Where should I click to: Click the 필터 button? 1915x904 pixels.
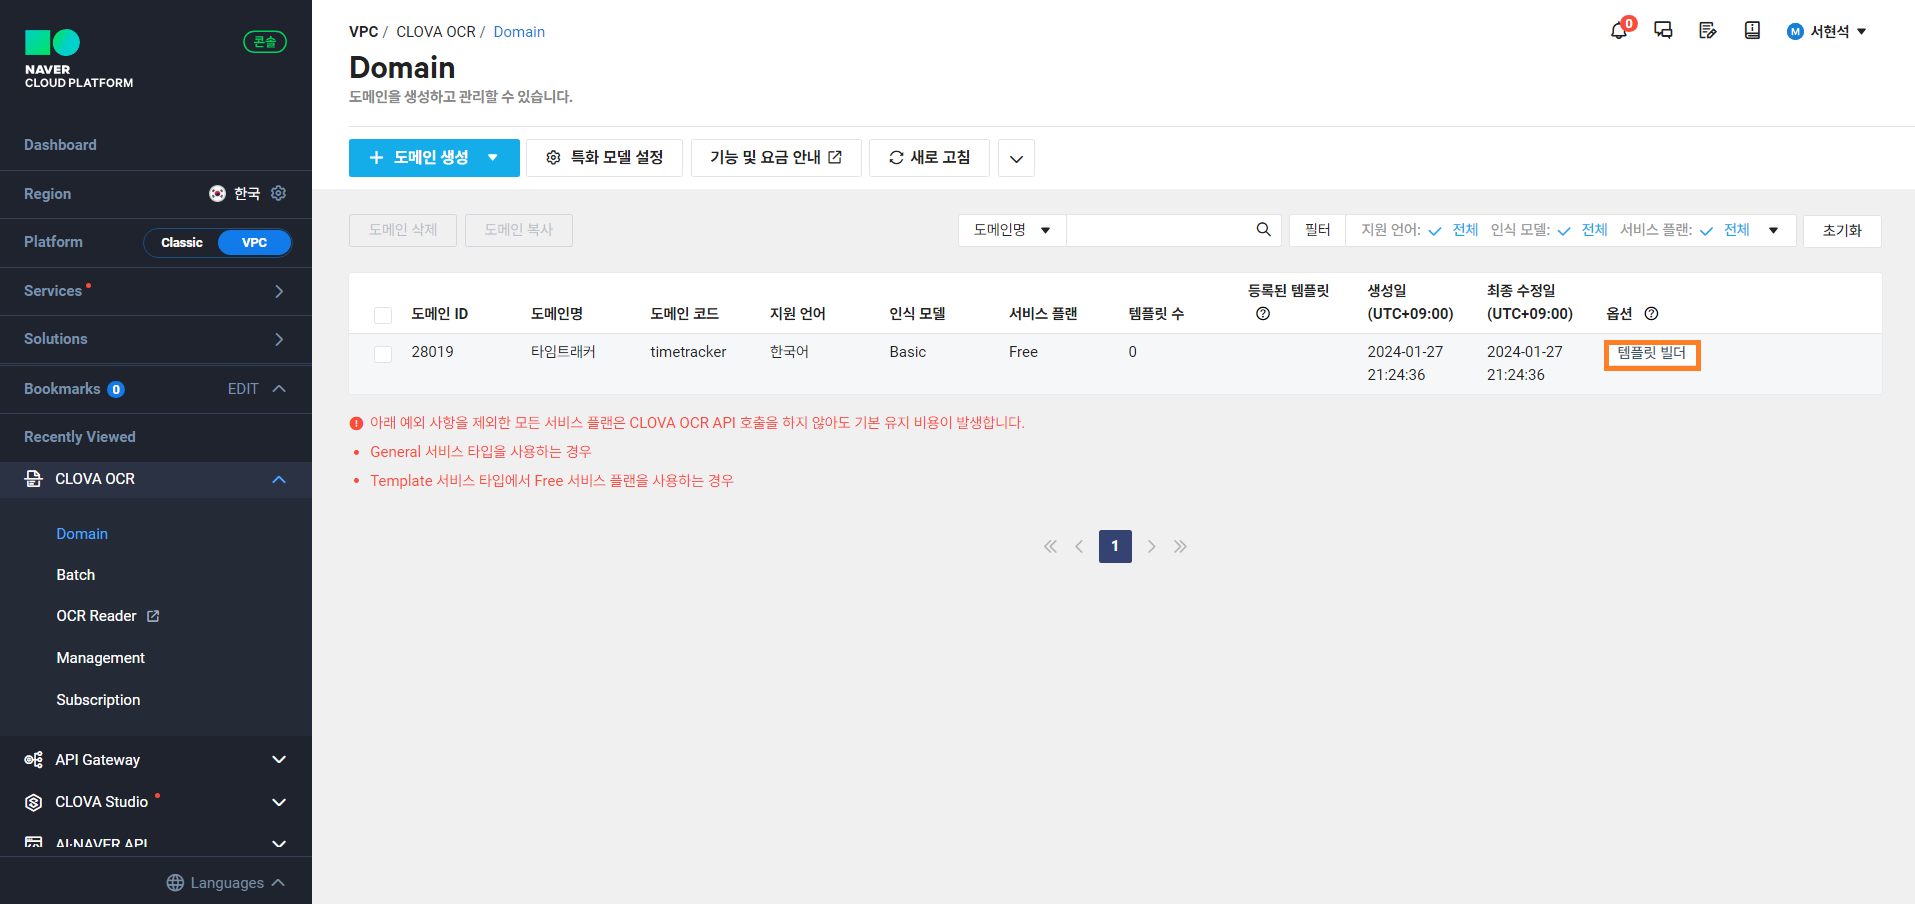[x=1318, y=230]
